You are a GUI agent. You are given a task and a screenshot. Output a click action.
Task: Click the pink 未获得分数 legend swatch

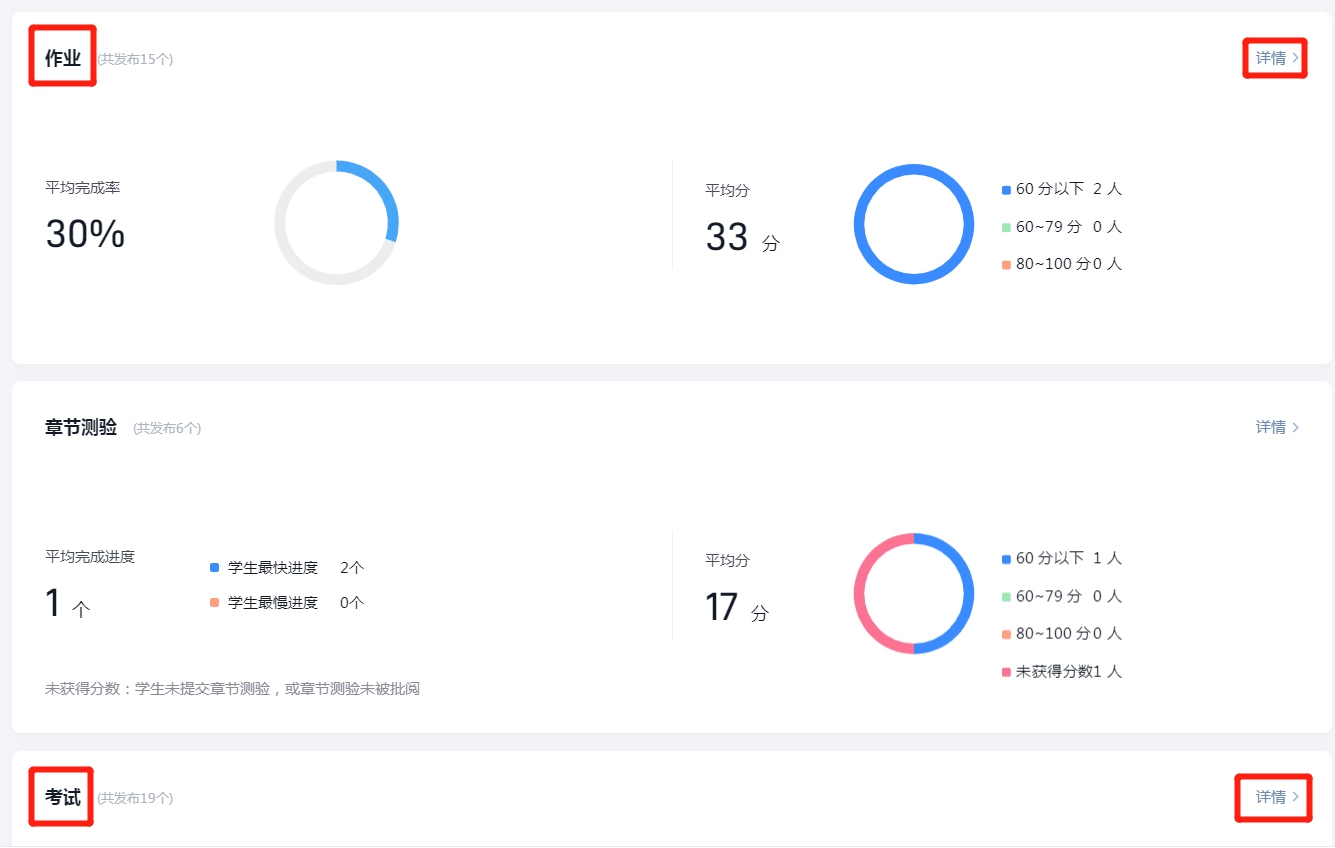1006,672
